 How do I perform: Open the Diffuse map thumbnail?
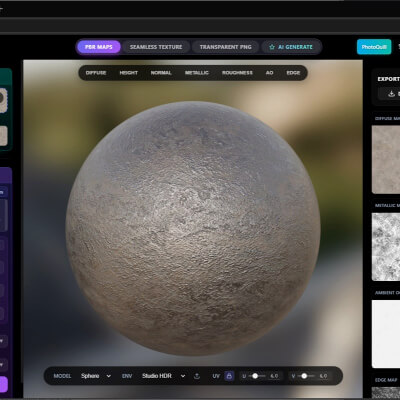tap(386, 160)
